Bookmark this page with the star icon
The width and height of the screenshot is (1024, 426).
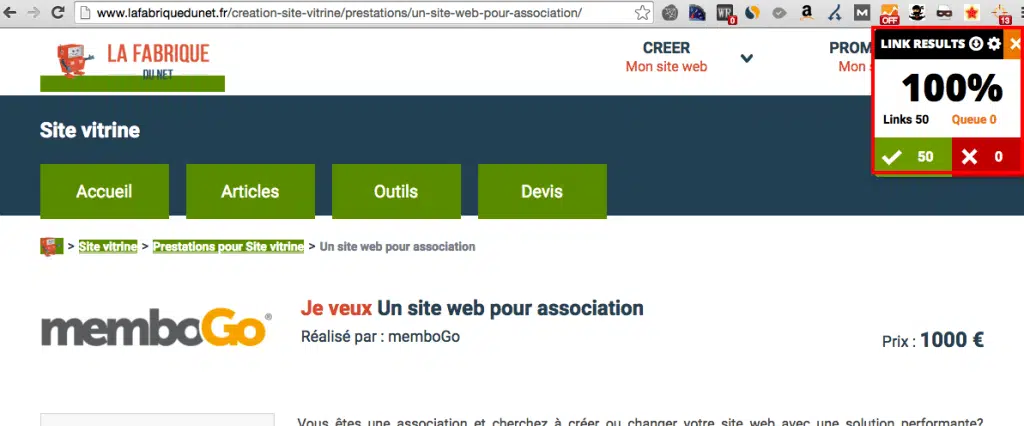point(643,12)
